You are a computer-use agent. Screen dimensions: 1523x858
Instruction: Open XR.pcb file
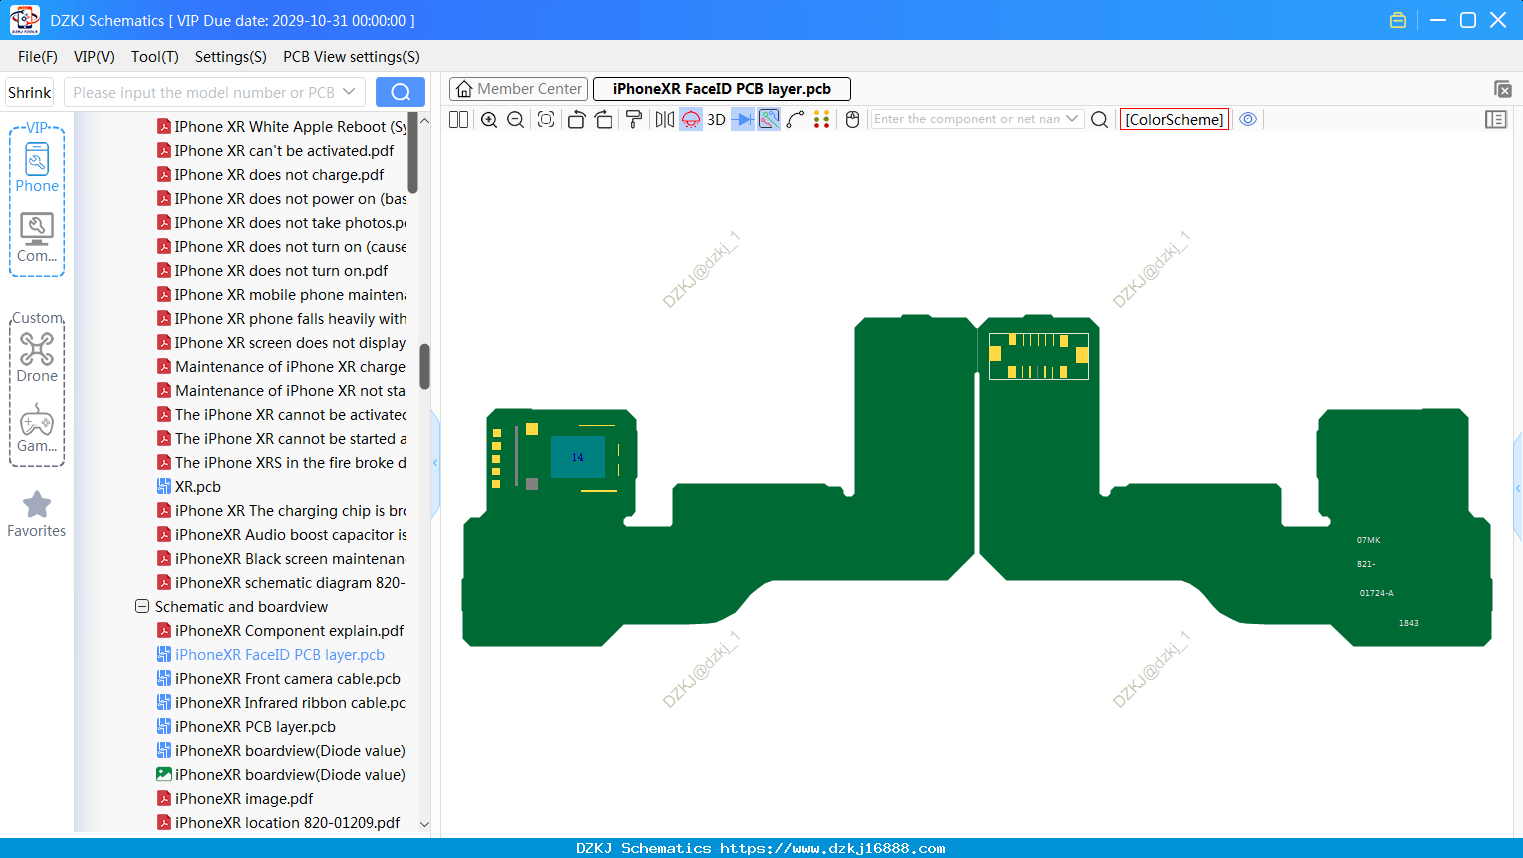click(x=198, y=486)
